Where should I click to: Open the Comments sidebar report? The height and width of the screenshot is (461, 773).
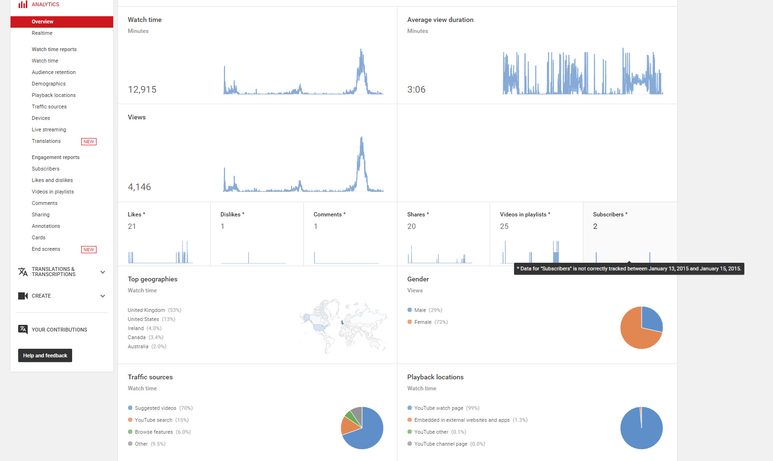44,203
